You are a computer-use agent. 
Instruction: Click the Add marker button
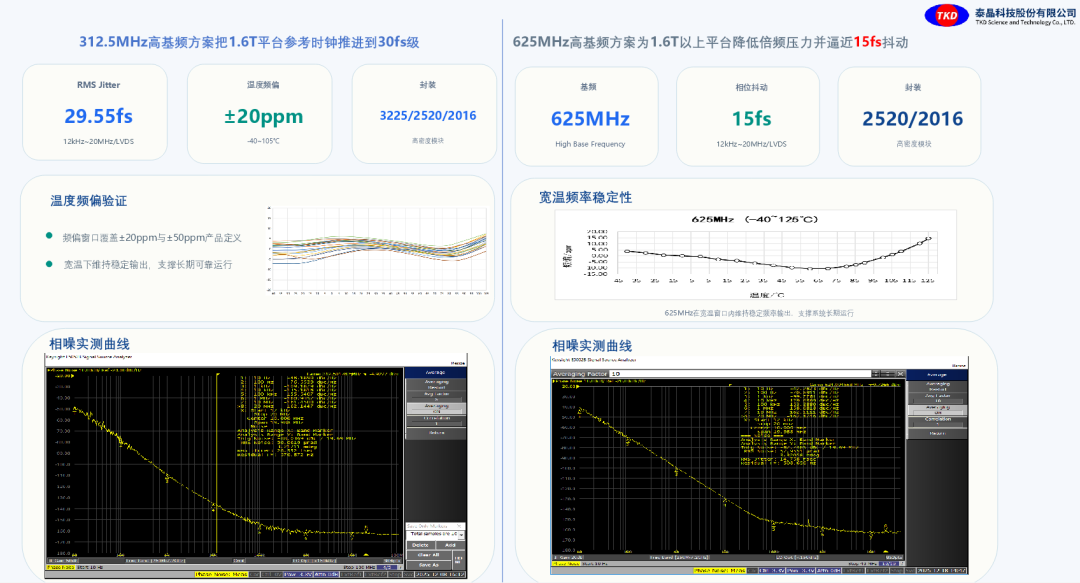click(450, 545)
